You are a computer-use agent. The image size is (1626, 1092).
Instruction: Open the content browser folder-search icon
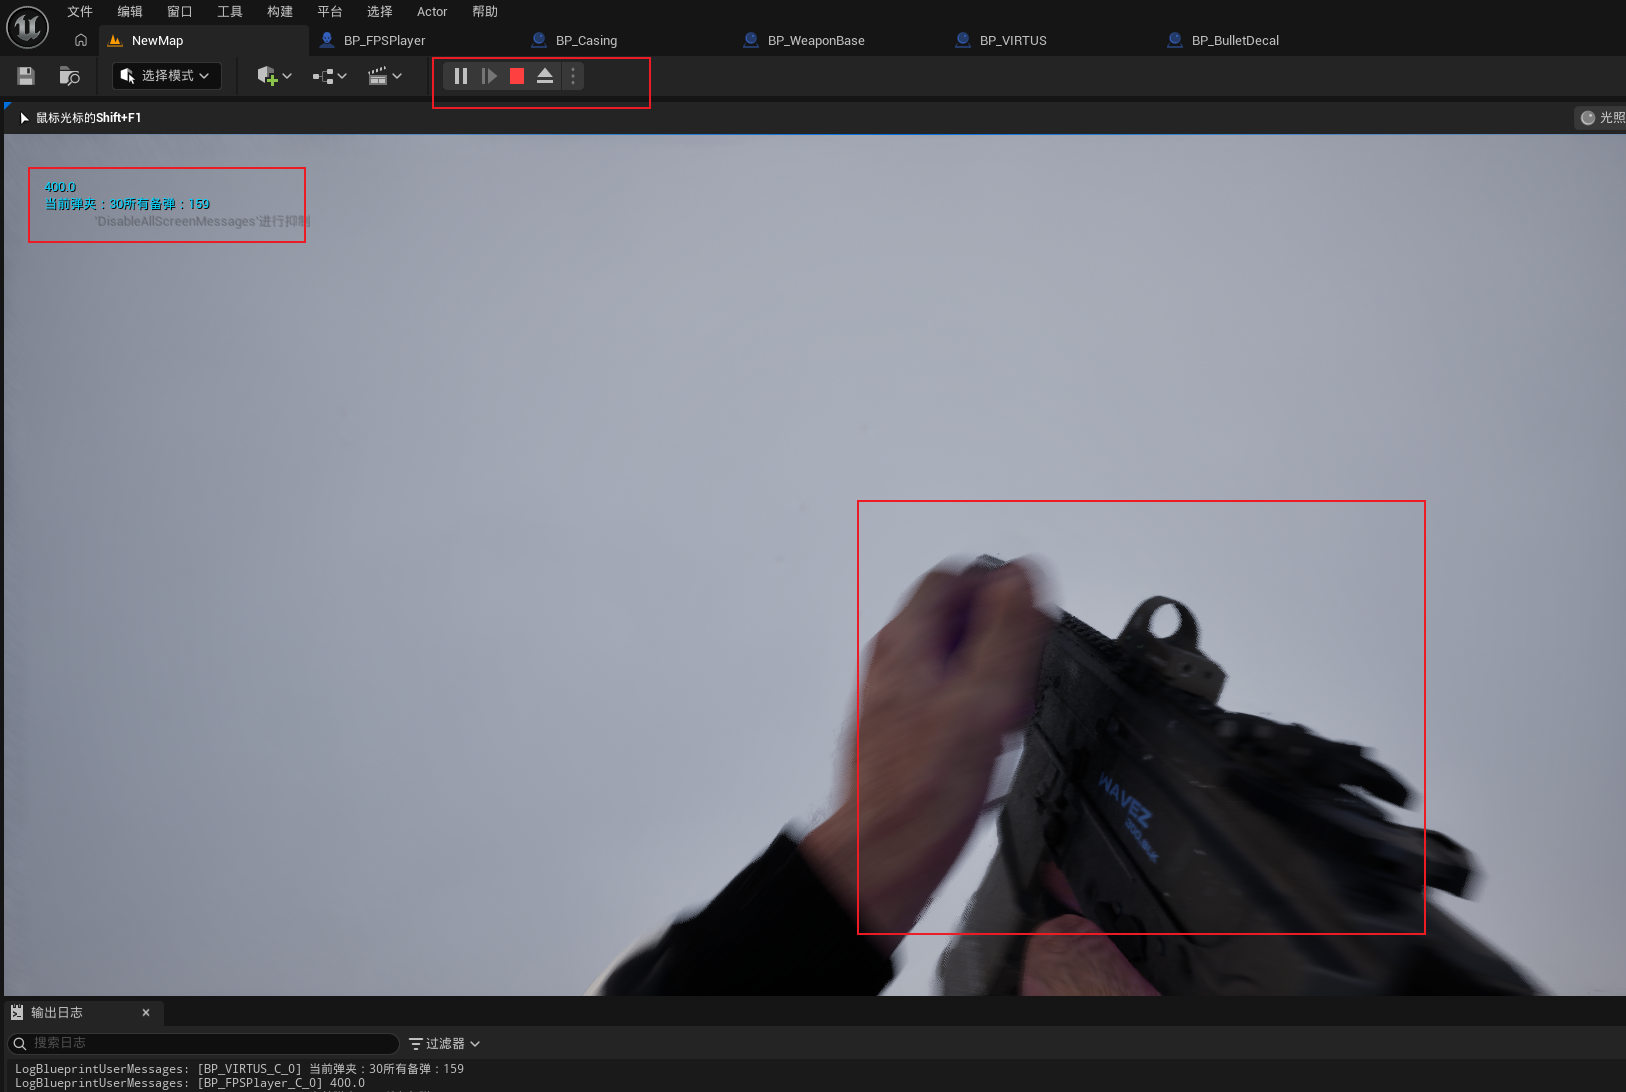tap(69, 76)
